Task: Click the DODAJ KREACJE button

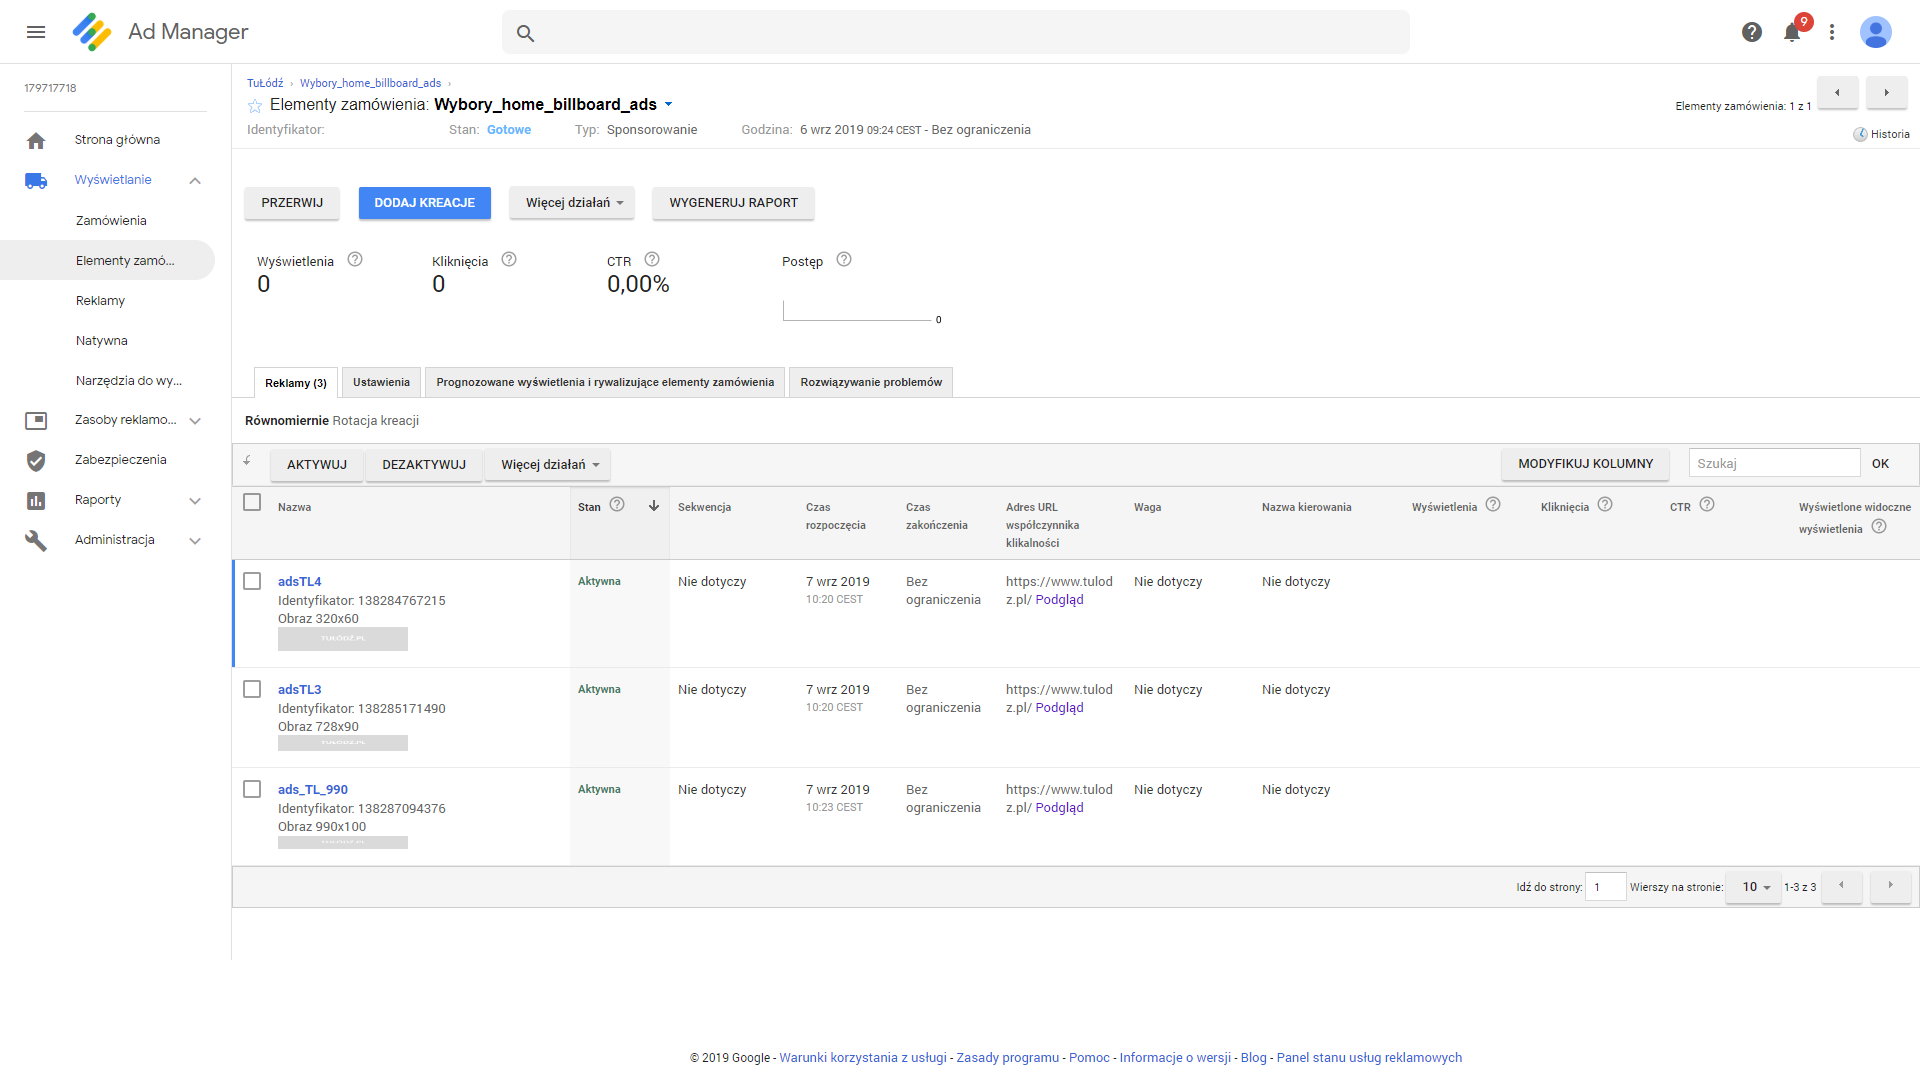Action: point(424,203)
